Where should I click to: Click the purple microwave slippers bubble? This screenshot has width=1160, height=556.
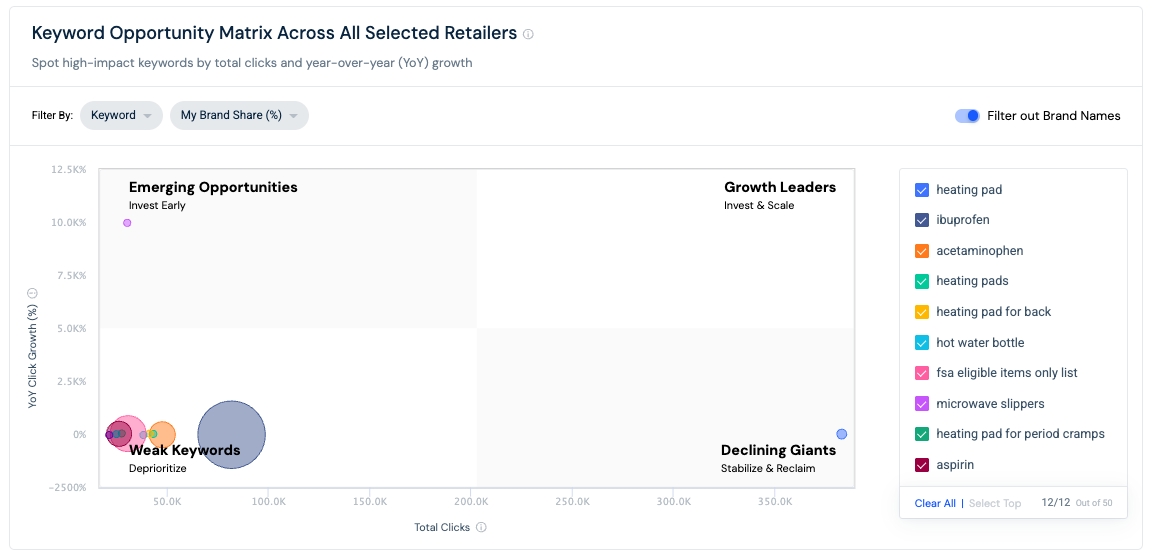(x=127, y=223)
